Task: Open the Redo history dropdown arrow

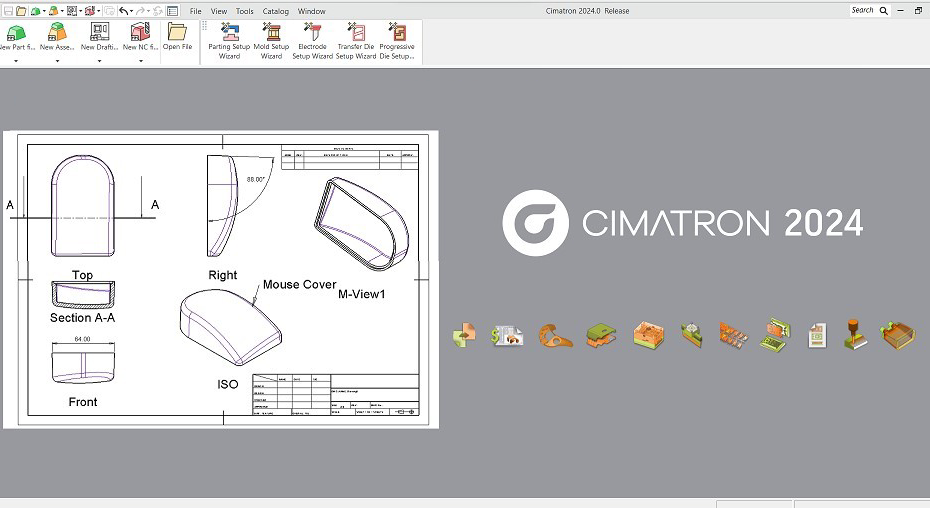Action: point(148,11)
